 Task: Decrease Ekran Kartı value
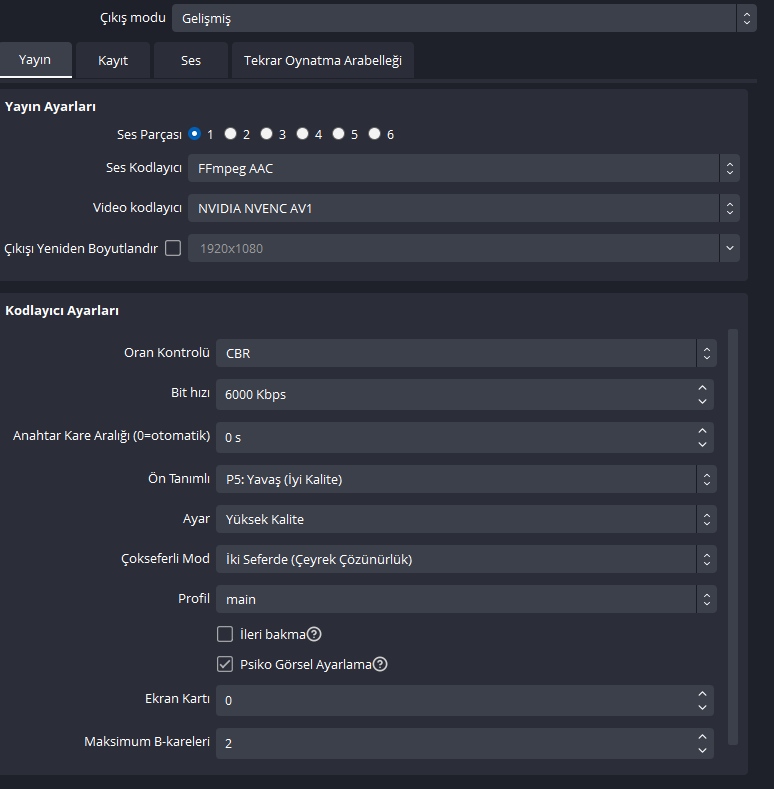pyautogui.click(x=702, y=707)
